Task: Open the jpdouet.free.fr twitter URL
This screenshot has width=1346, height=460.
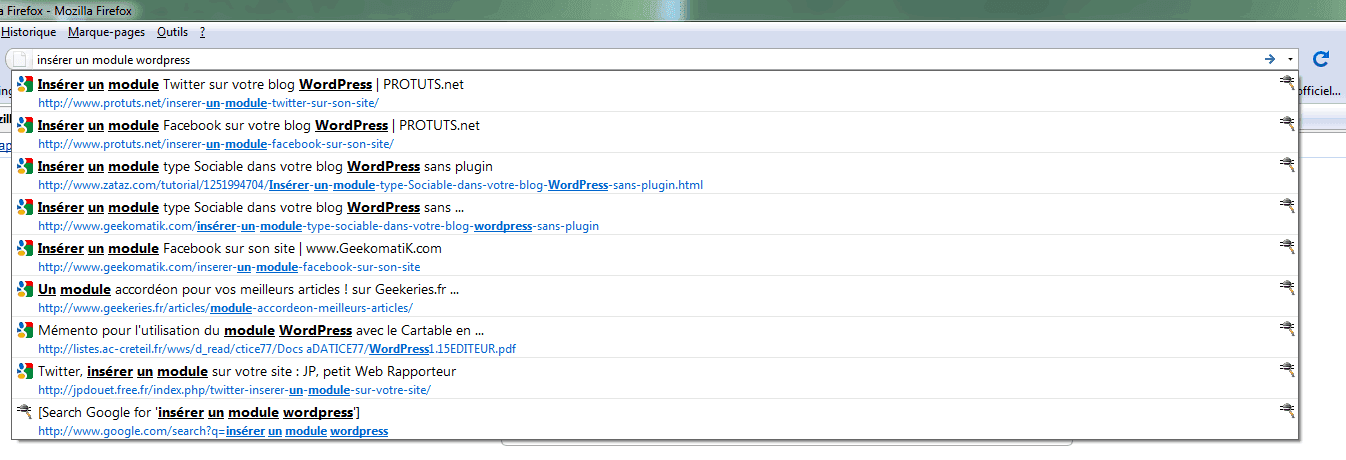Action: pos(234,390)
